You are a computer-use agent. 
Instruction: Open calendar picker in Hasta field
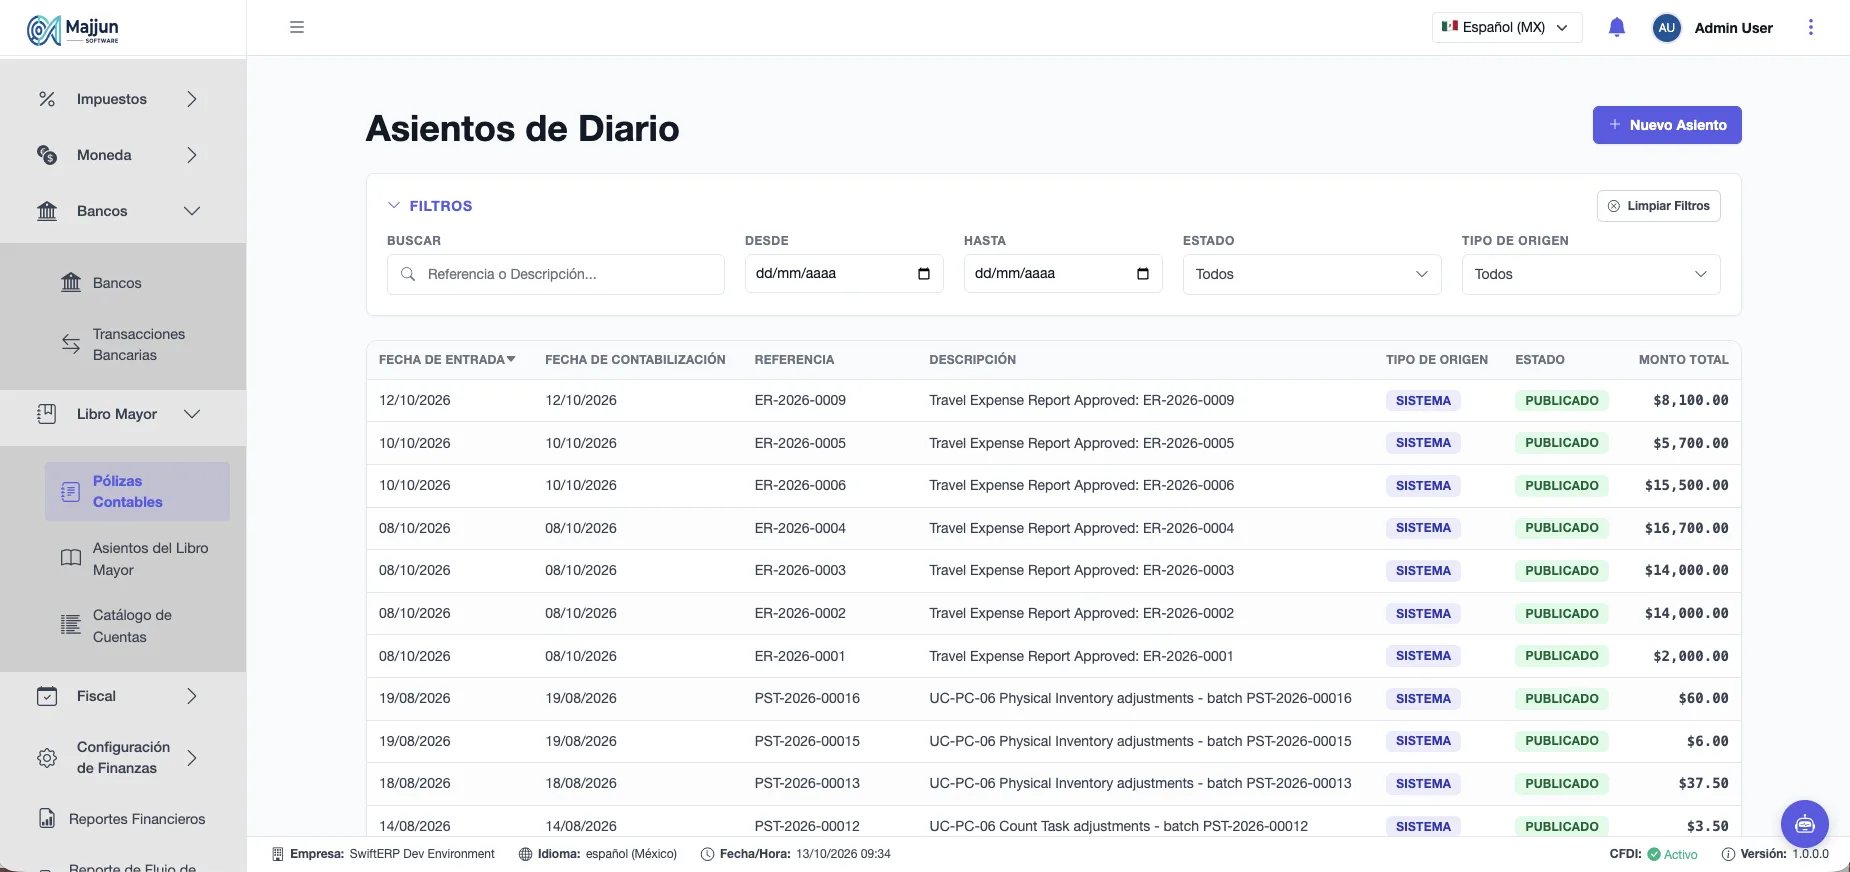click(1142, 274)
